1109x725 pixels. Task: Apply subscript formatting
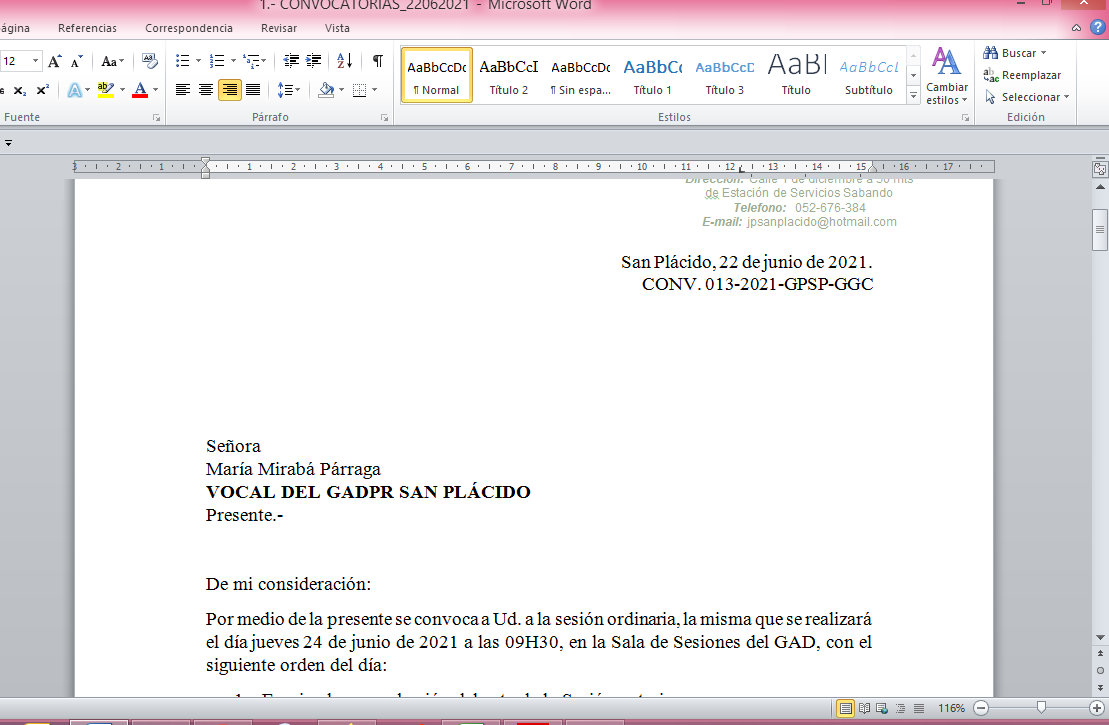[x=20, y=90]
